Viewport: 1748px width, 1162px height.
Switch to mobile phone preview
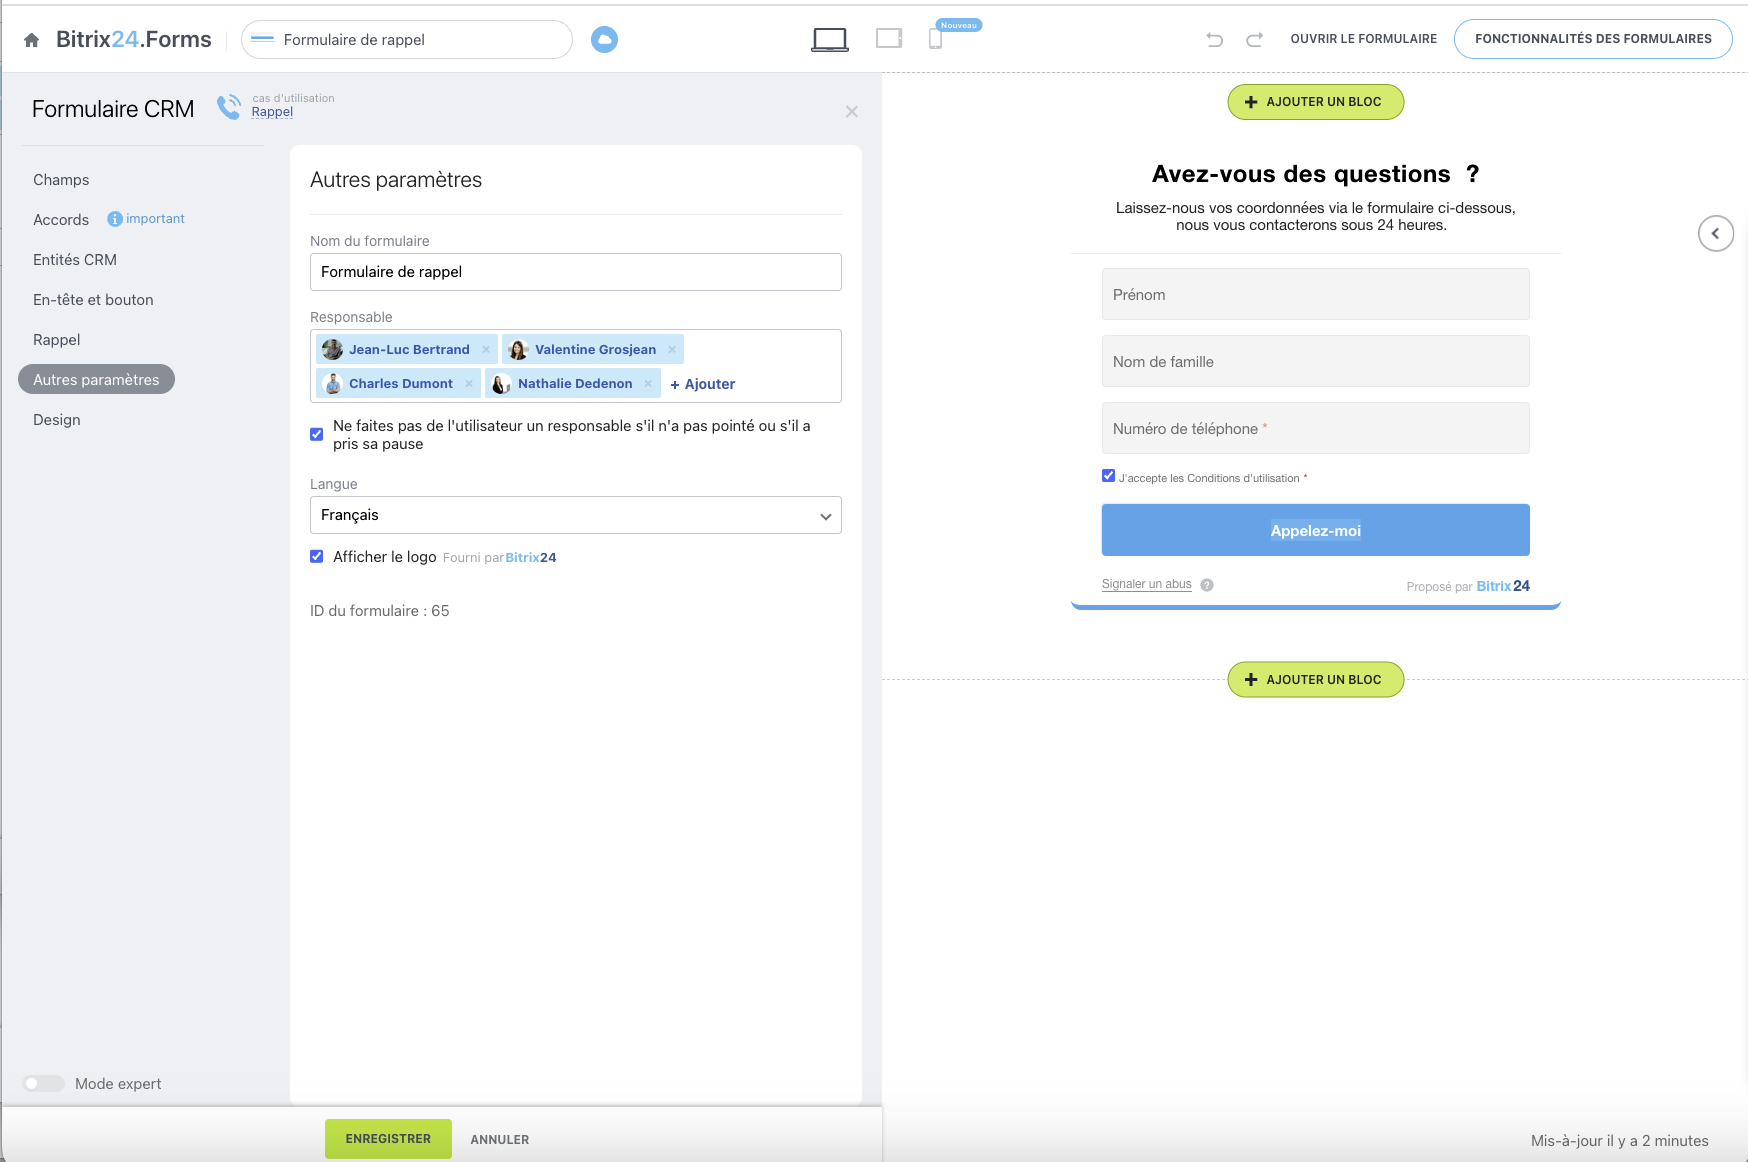(x=935, y=39)
